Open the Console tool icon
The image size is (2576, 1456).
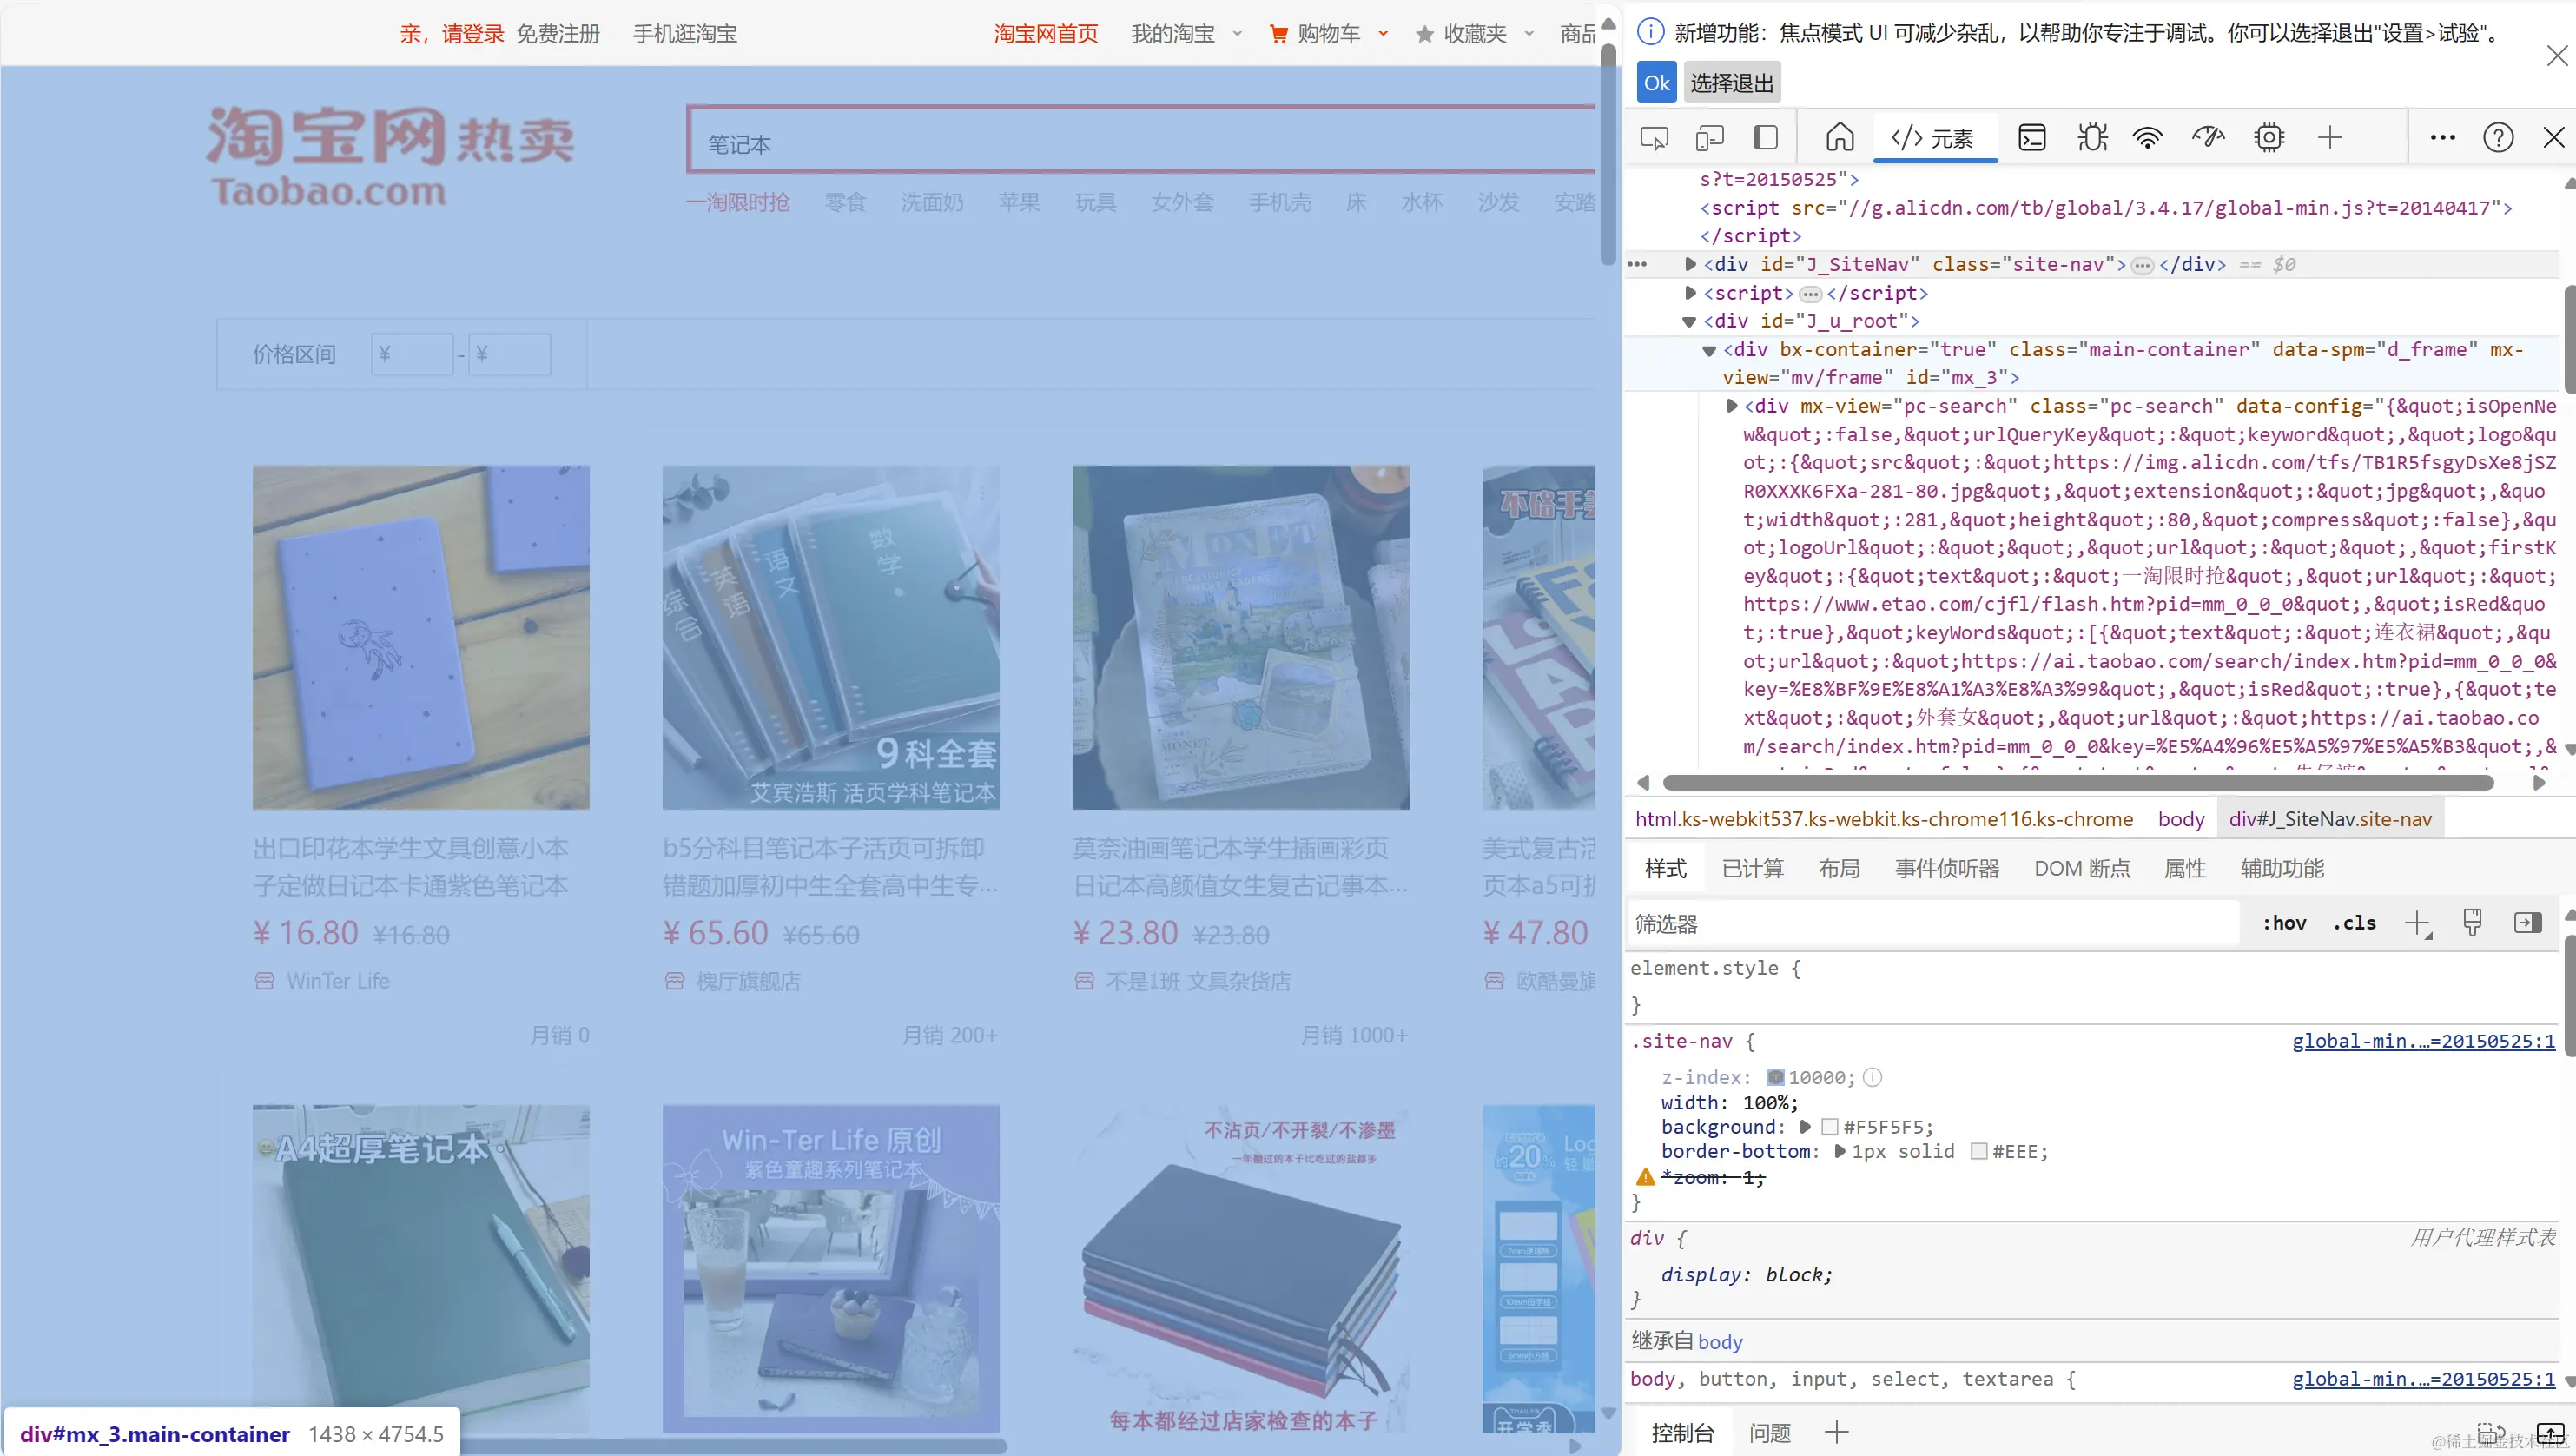[2032, 138]
